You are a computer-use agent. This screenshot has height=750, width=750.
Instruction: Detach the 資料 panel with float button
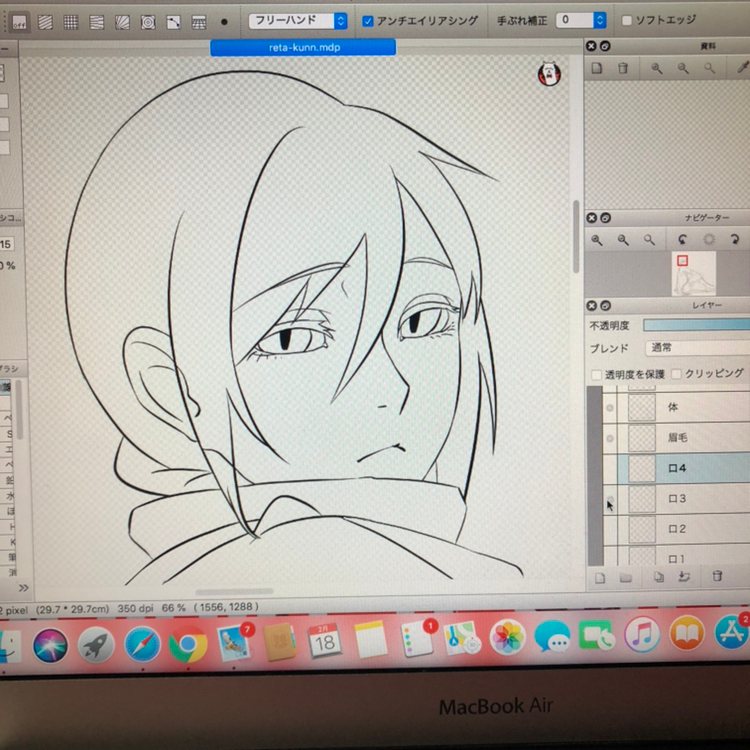[605, 46]
